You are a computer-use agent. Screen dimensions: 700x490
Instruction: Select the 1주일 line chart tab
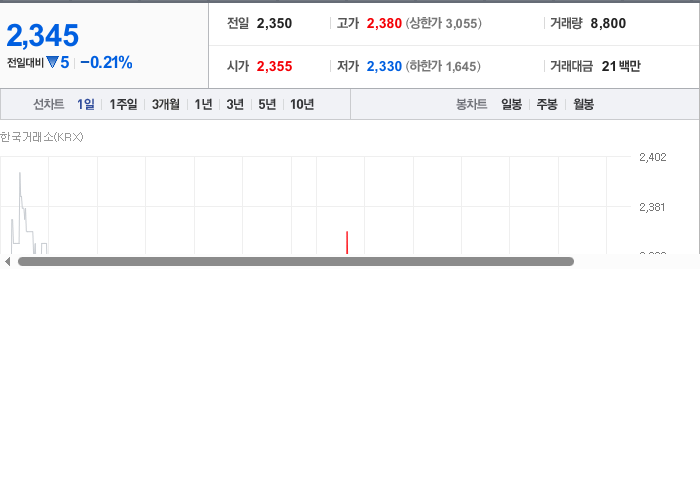[x=123, y=104]
